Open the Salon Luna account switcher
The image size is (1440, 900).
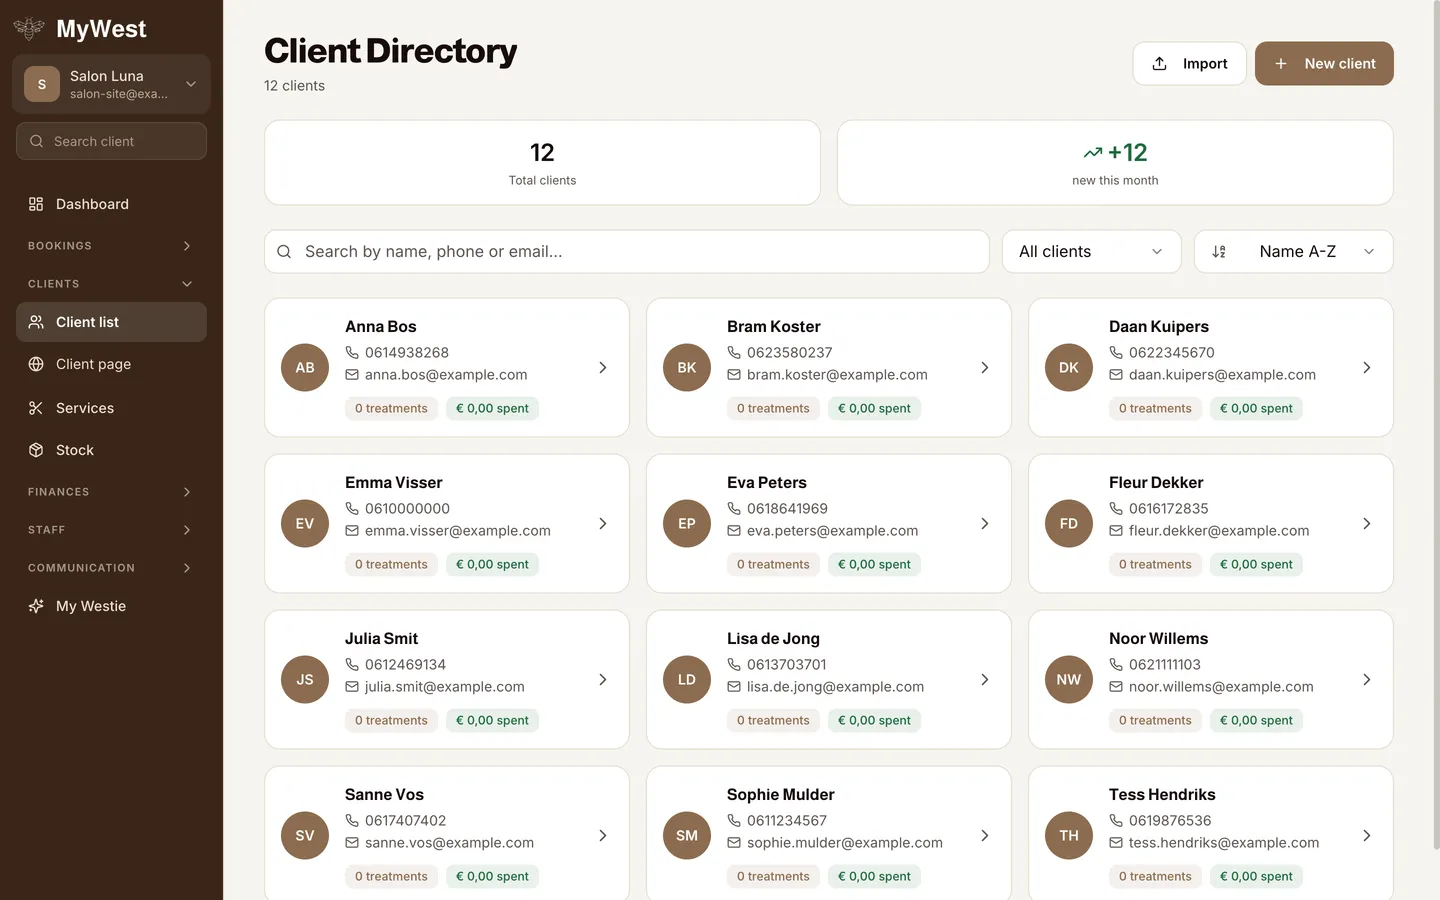pos(111,84)
